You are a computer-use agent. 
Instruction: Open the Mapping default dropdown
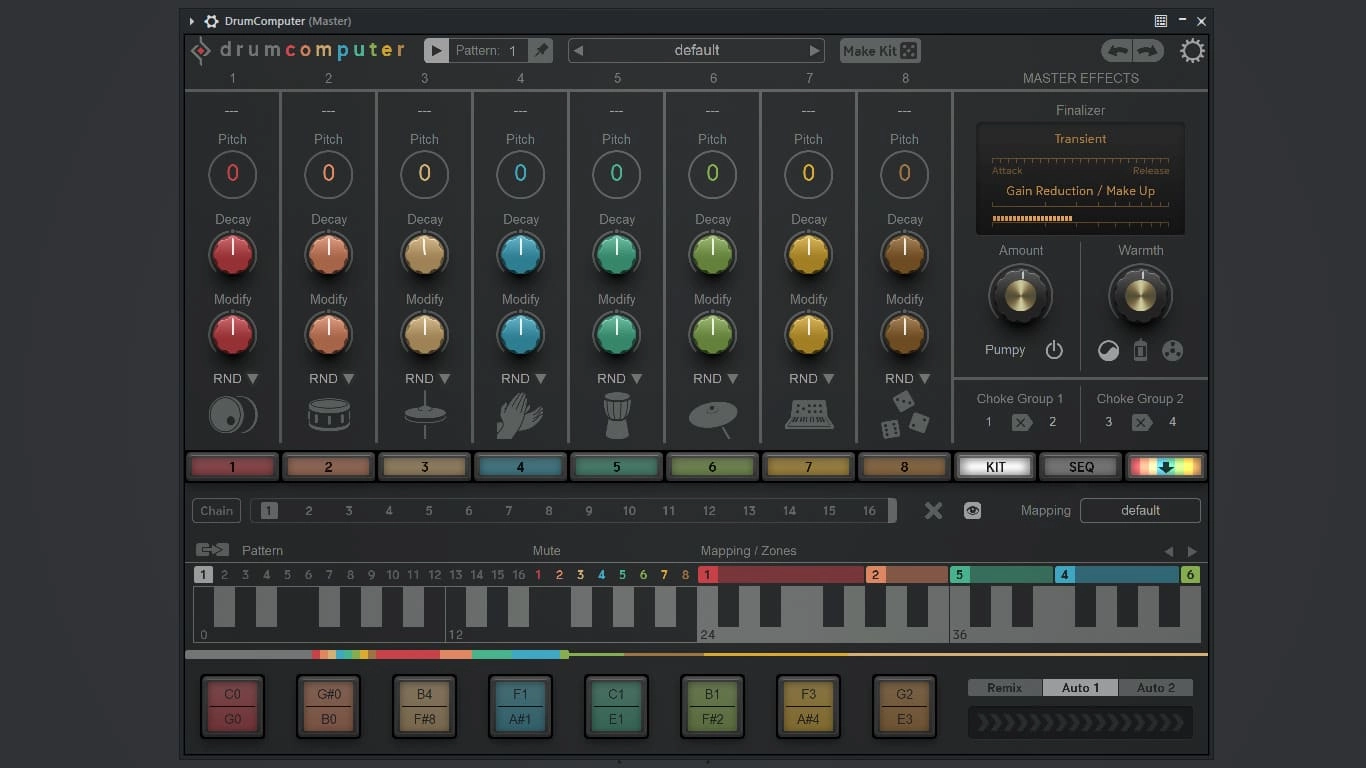click(x=1140, y=511)
